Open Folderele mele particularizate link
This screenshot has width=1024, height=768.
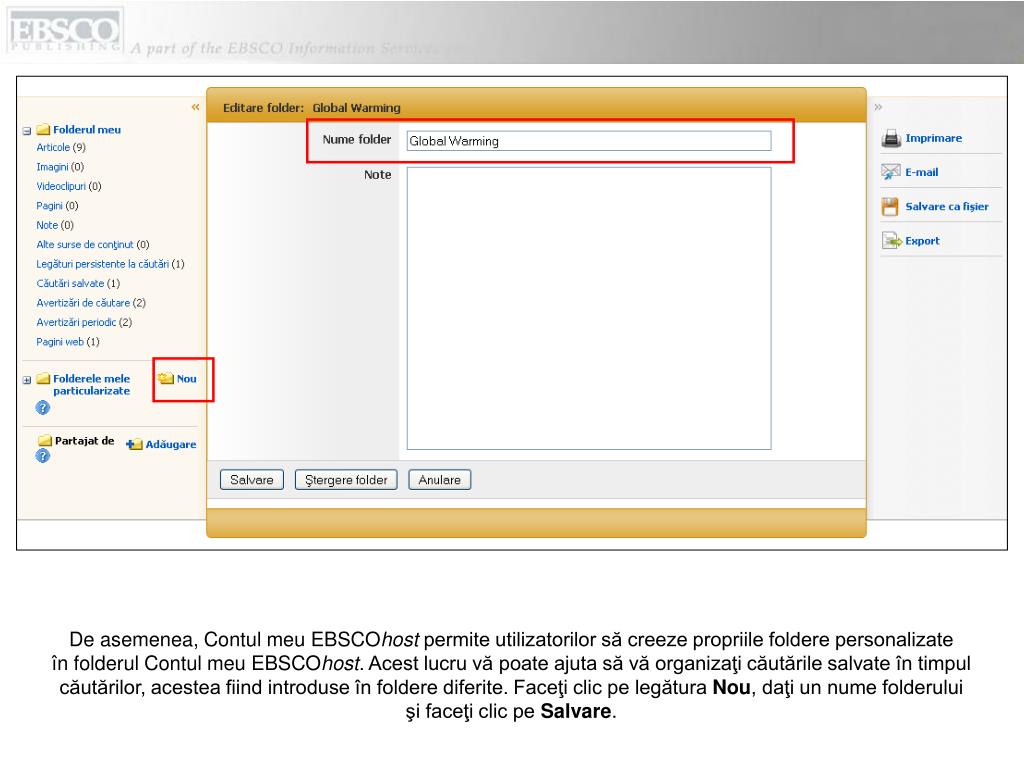pyautogui.click(x=91, y=385)
